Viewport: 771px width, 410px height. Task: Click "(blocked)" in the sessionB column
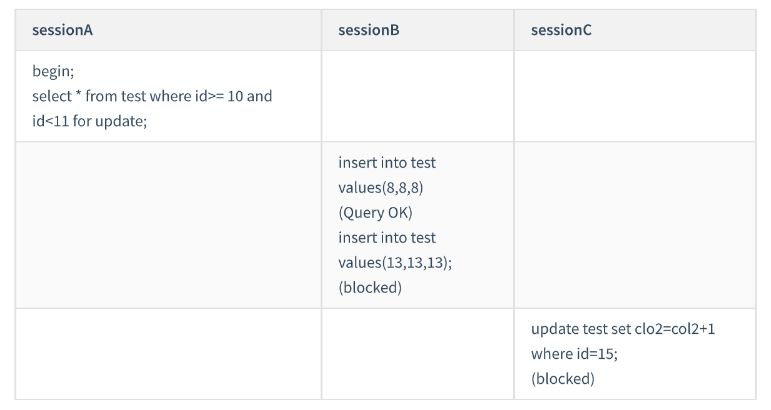coord(370,287)
